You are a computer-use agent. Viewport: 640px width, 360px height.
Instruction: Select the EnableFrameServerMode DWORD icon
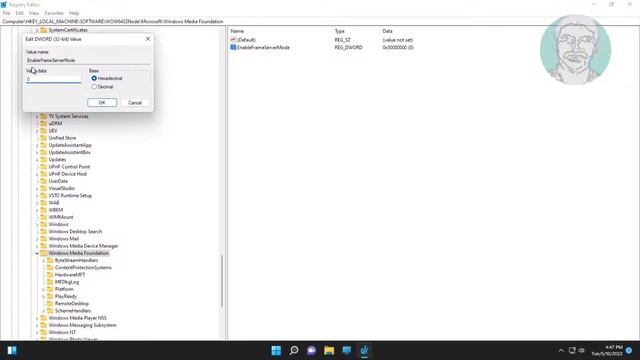pos(233,47)
